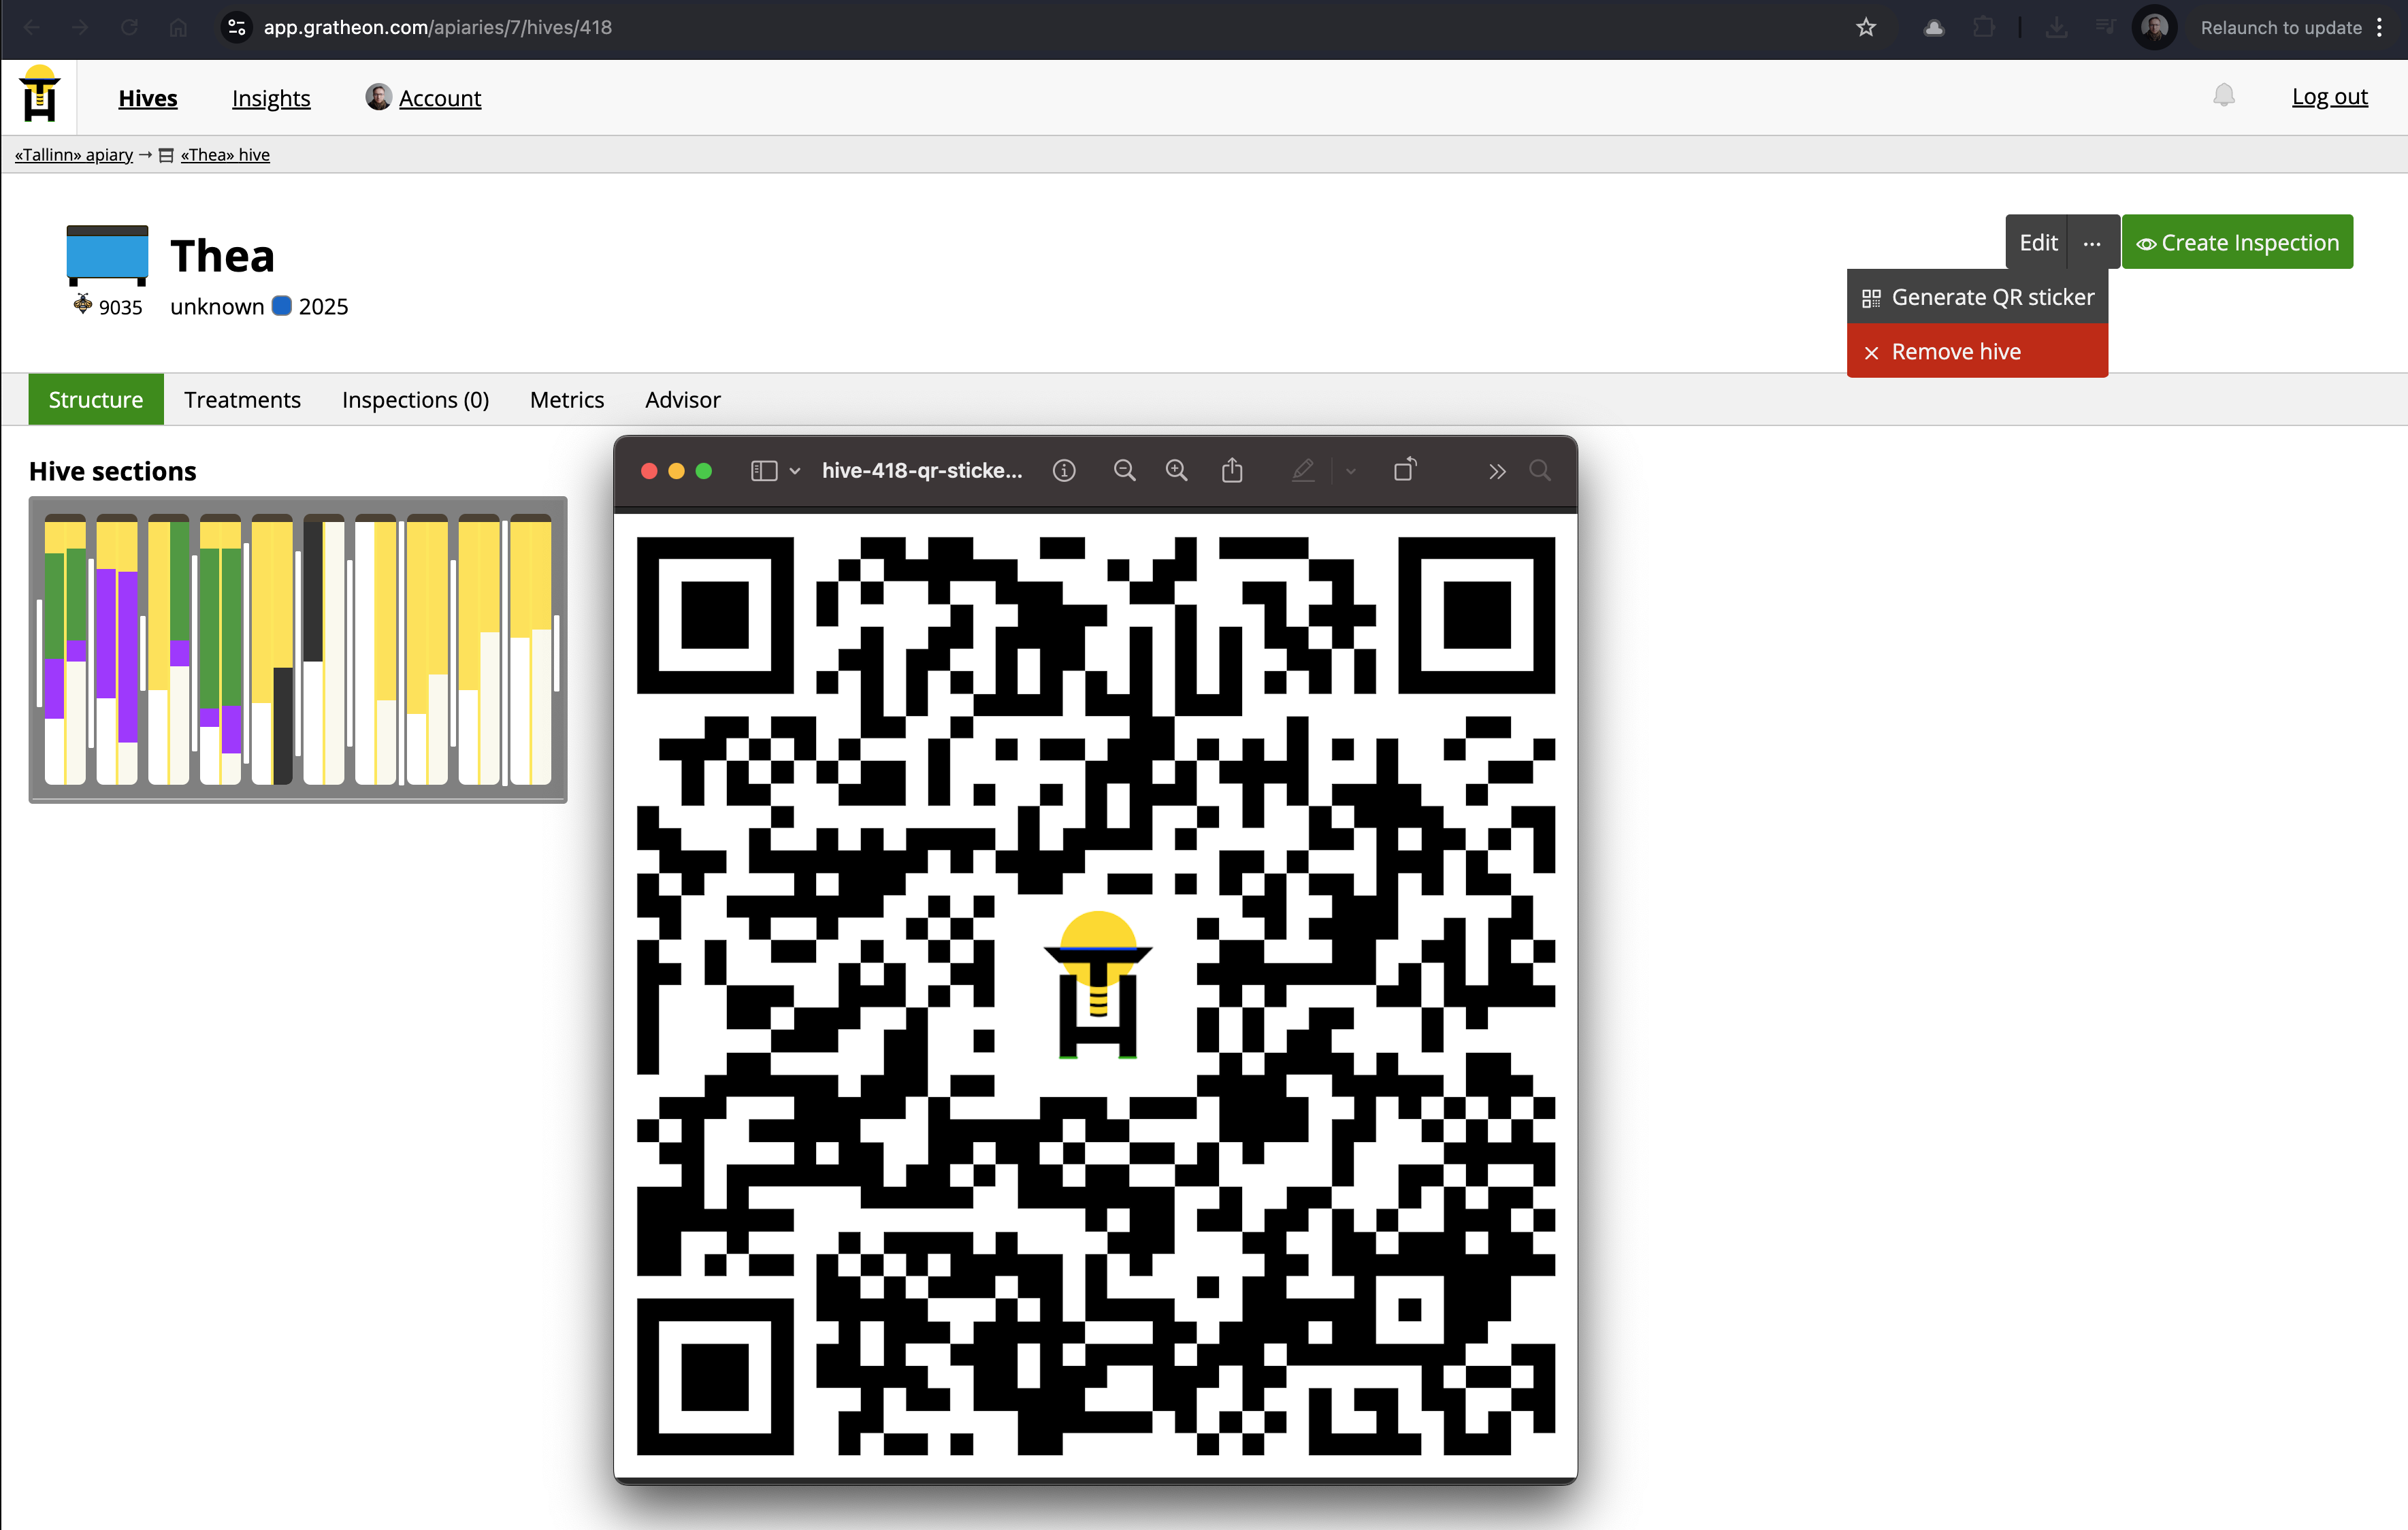
Task: Choose Remove hive from the menu
Action: coord(1977,351)
